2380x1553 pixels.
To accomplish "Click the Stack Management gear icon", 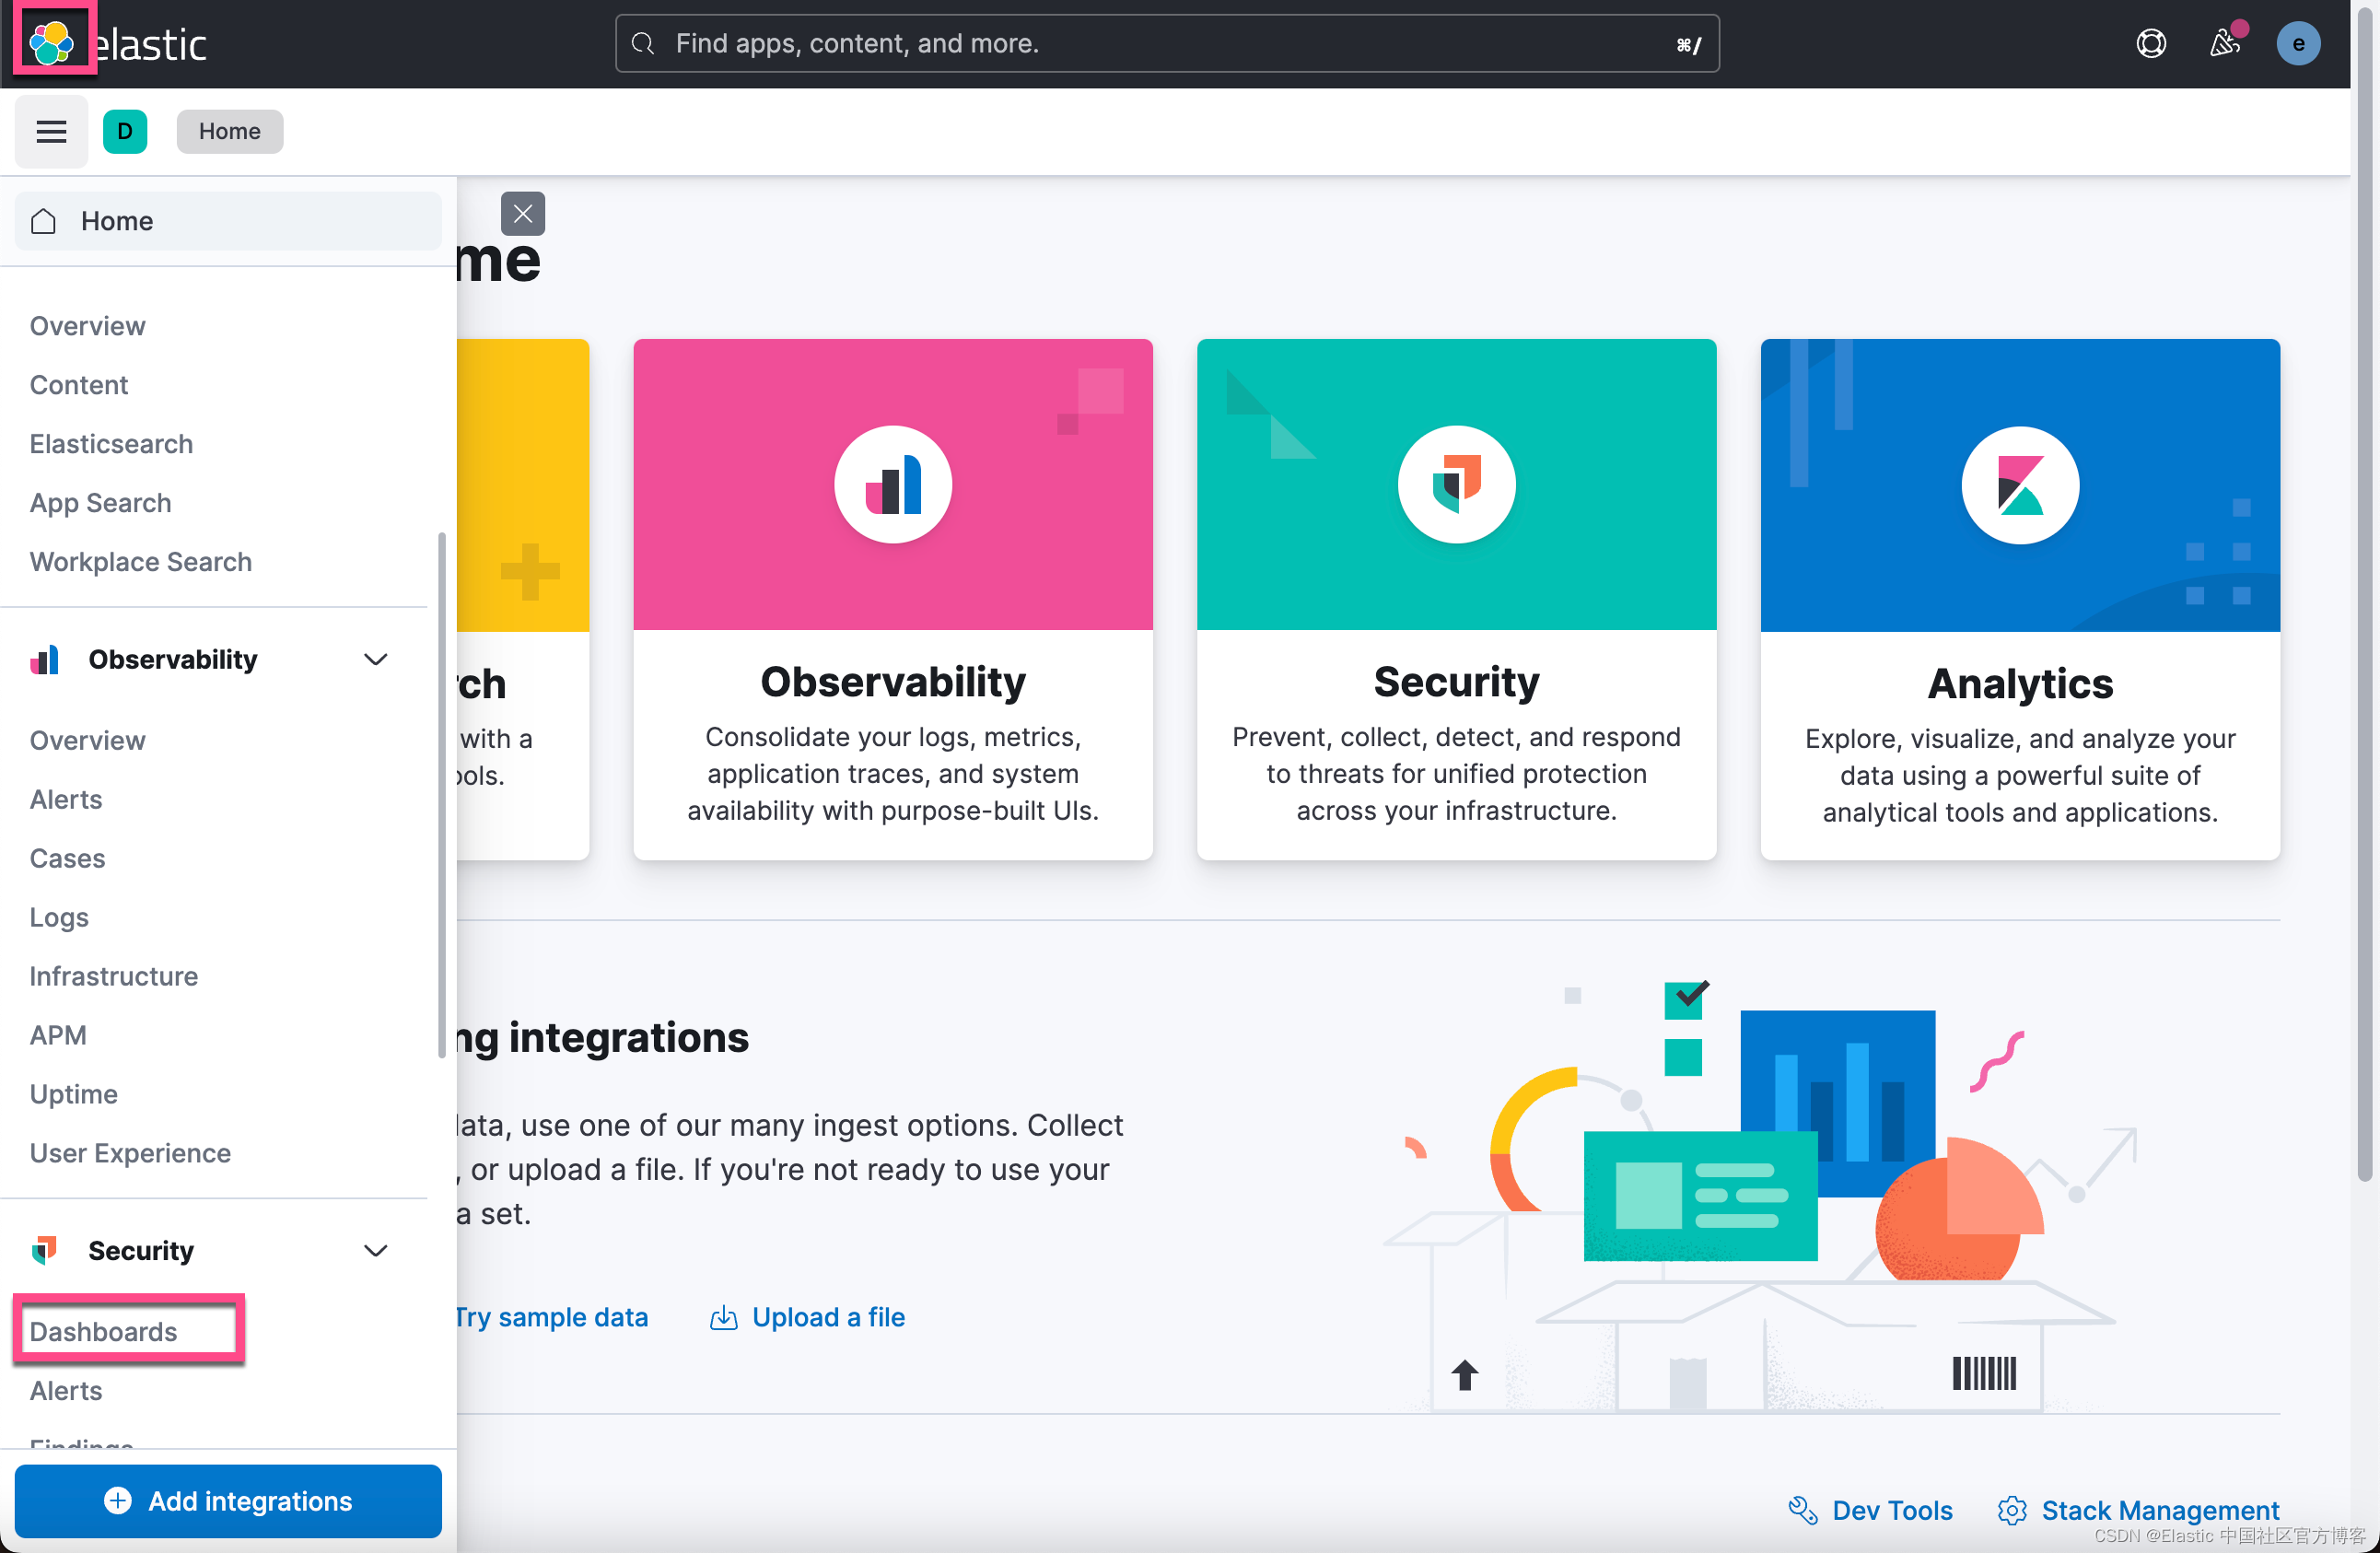I will click(x=2011, y=1510).
